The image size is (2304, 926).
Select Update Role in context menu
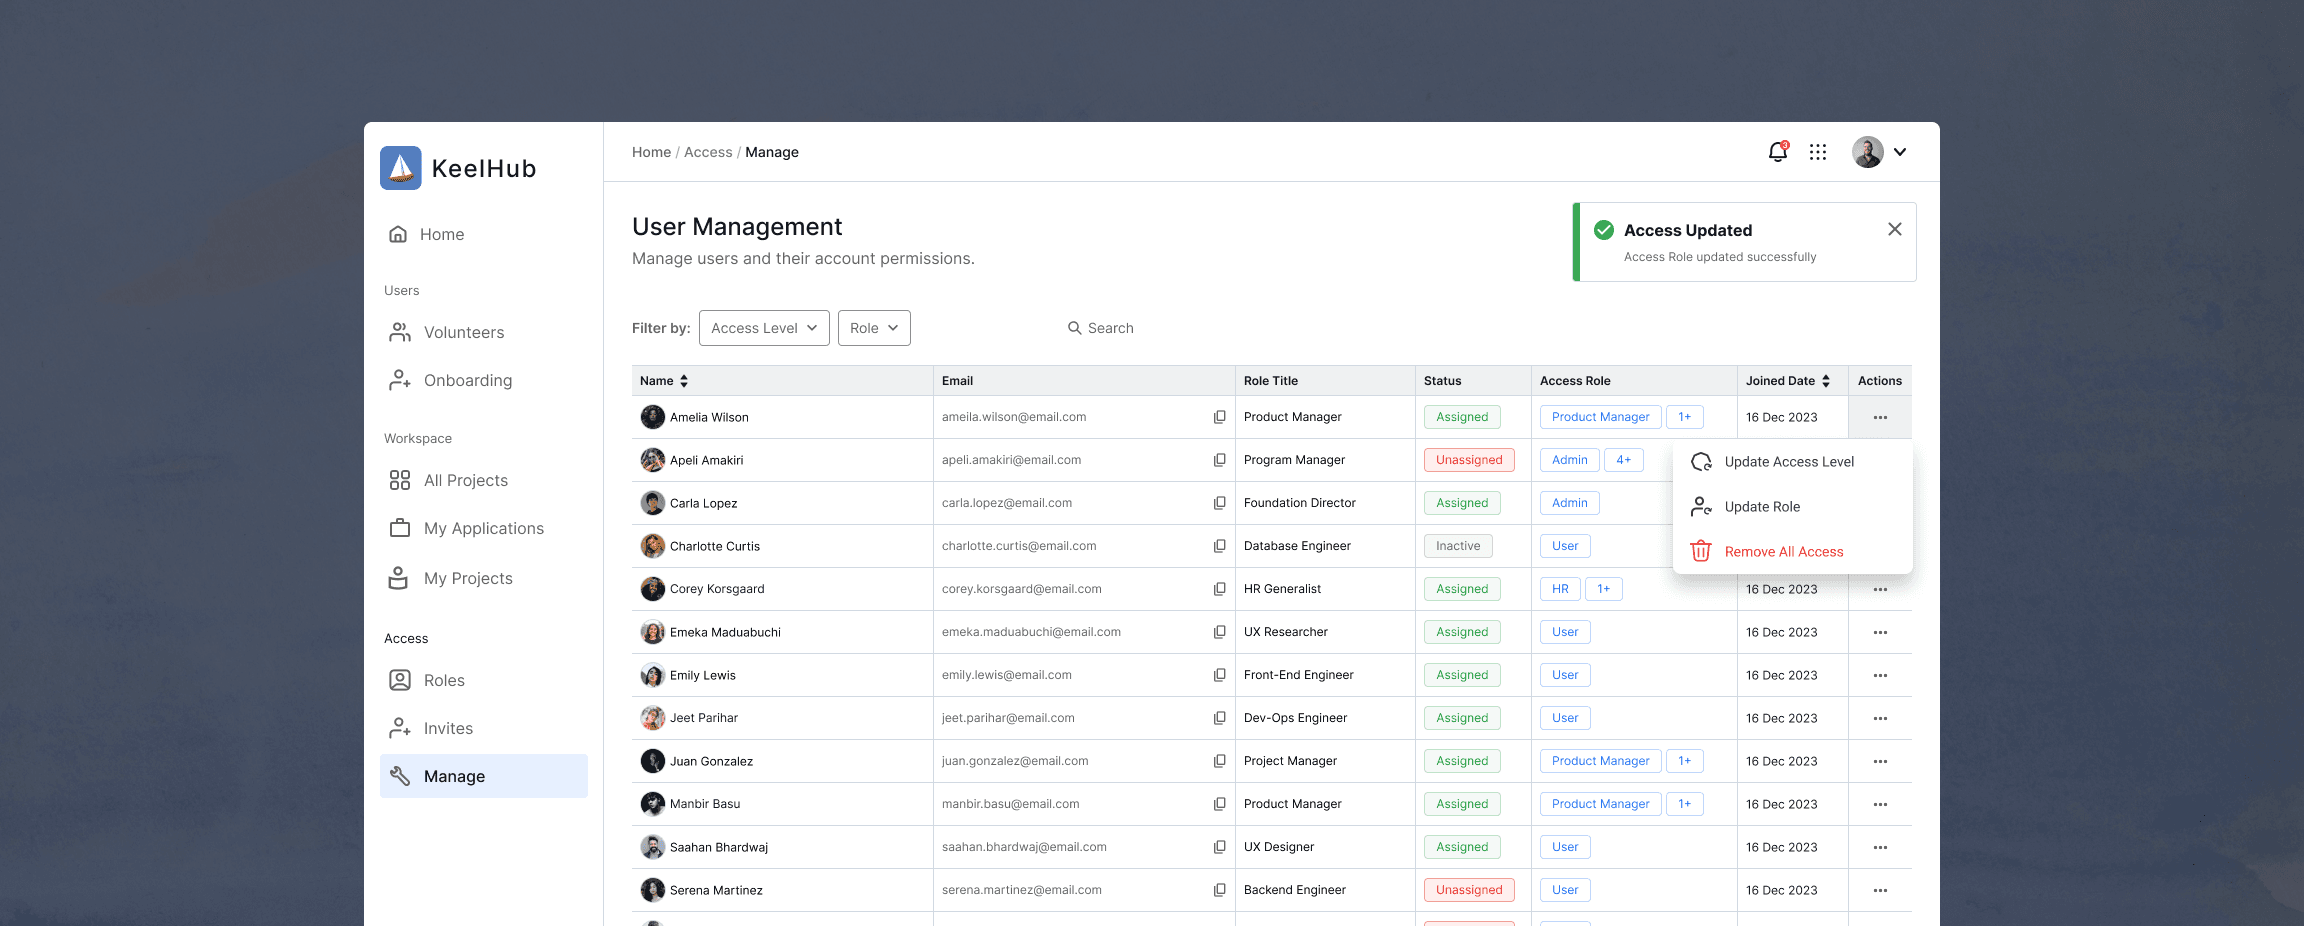coord(1761,507)
